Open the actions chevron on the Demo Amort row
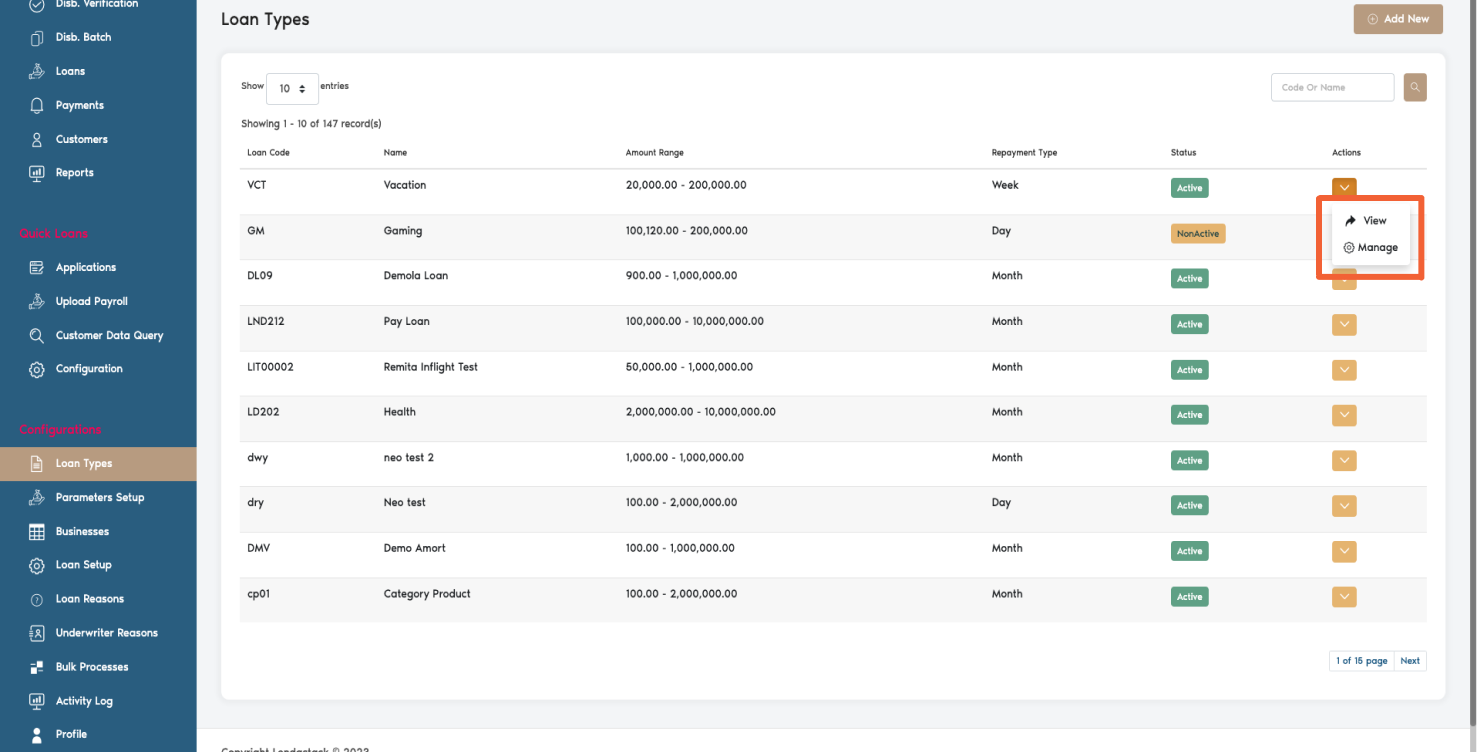The image size is (1477, 752). 1344,551
